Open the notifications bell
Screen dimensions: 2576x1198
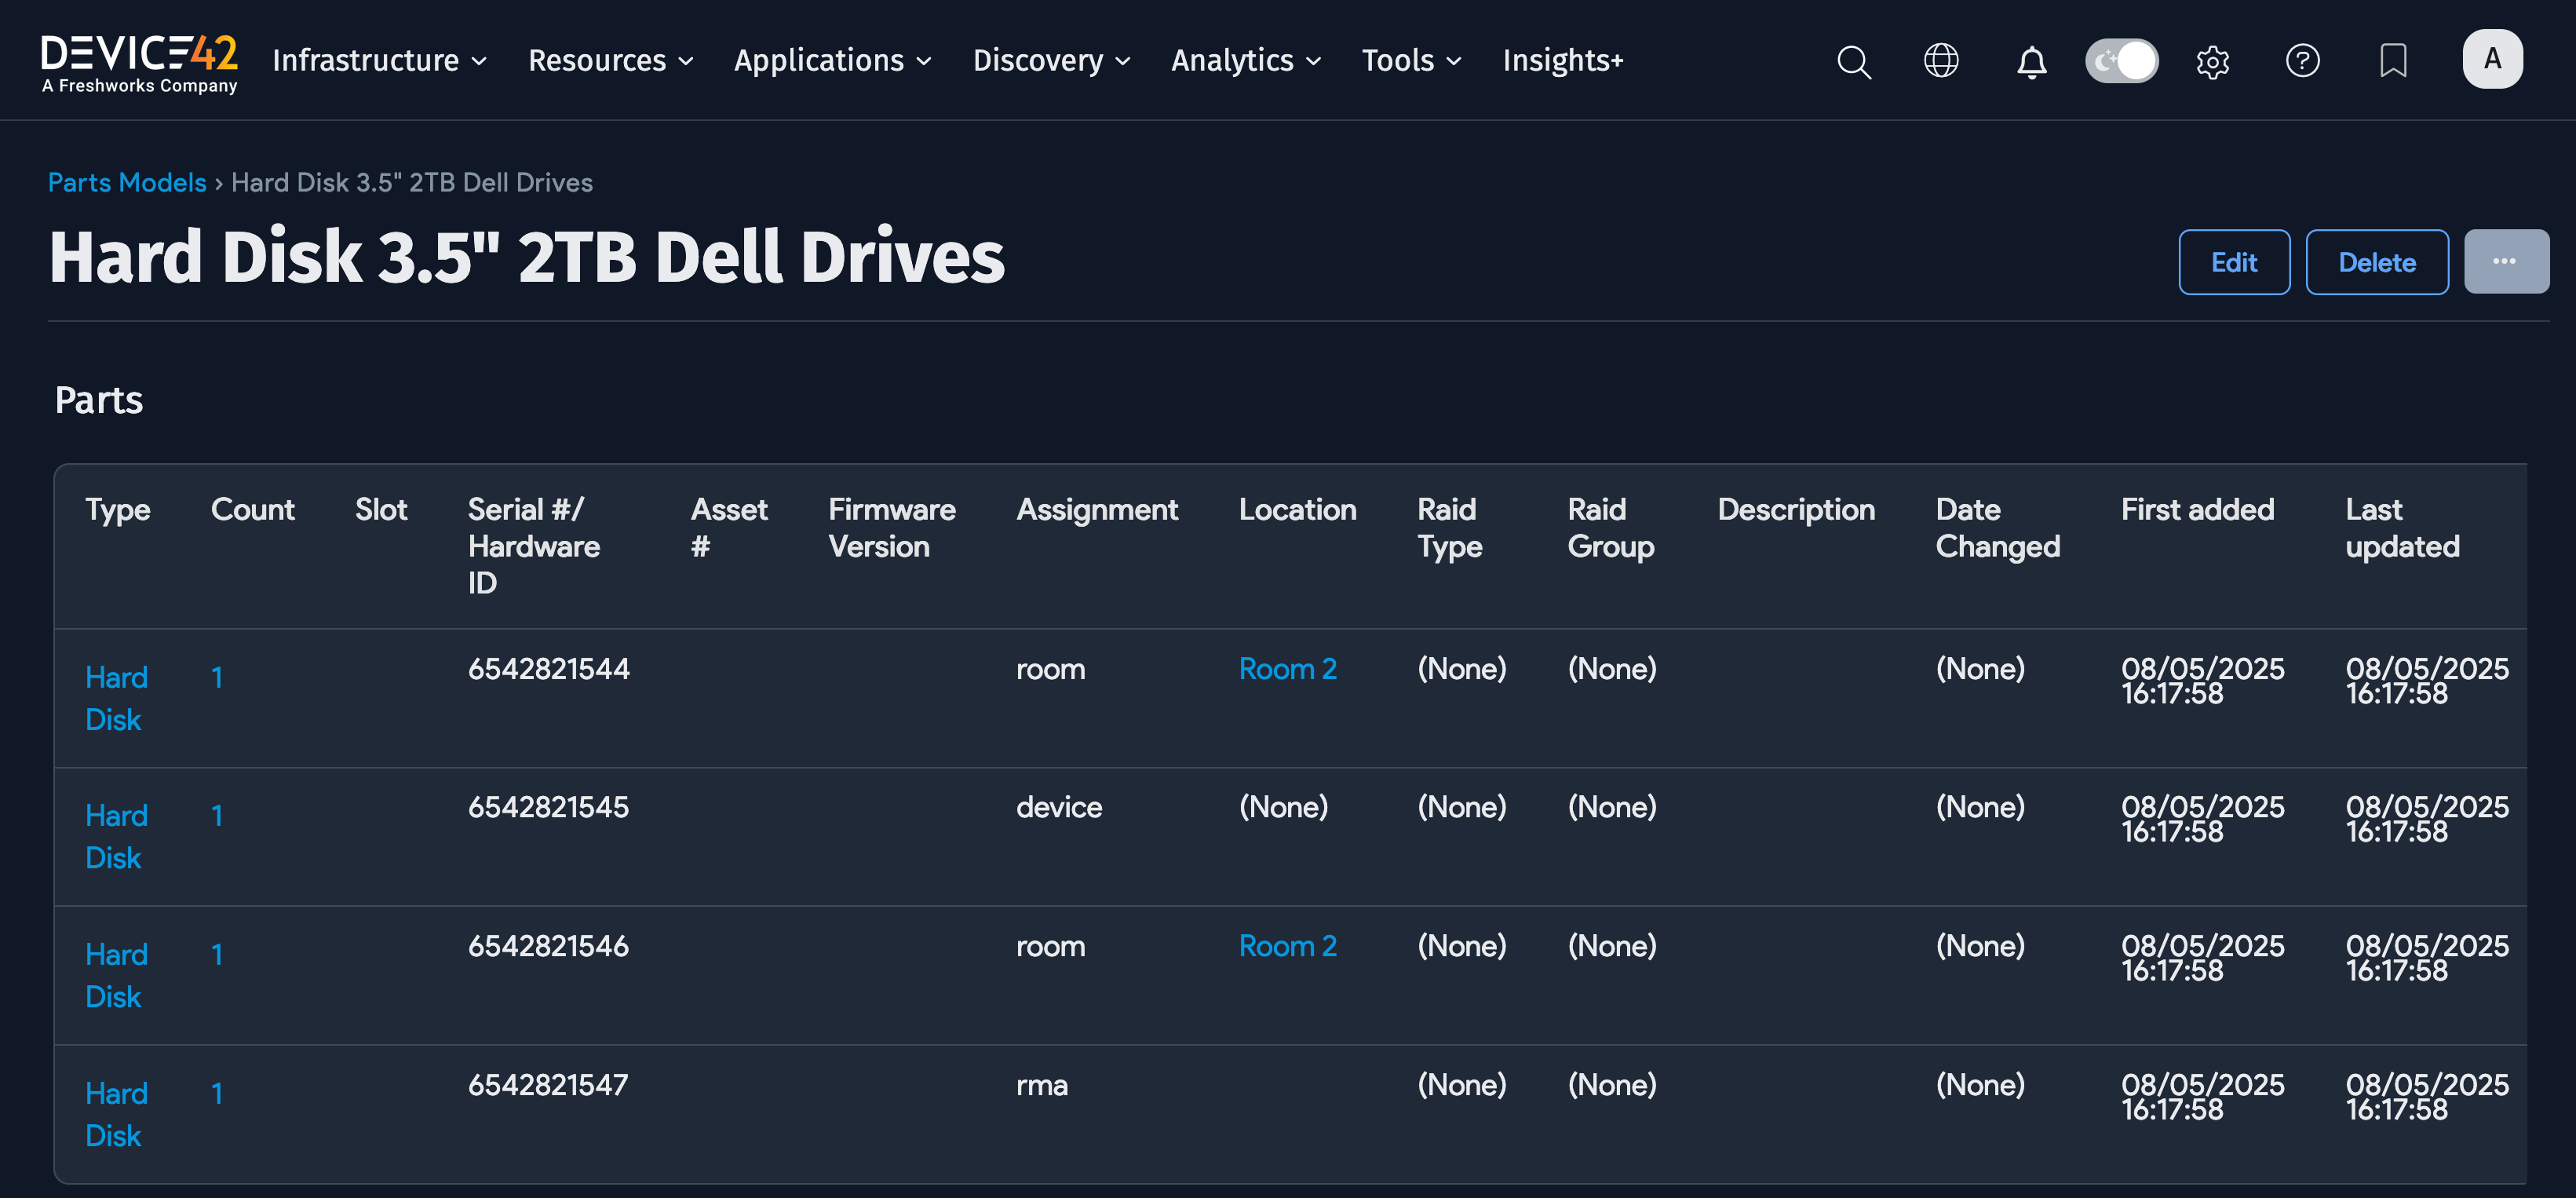[2031, 62]
